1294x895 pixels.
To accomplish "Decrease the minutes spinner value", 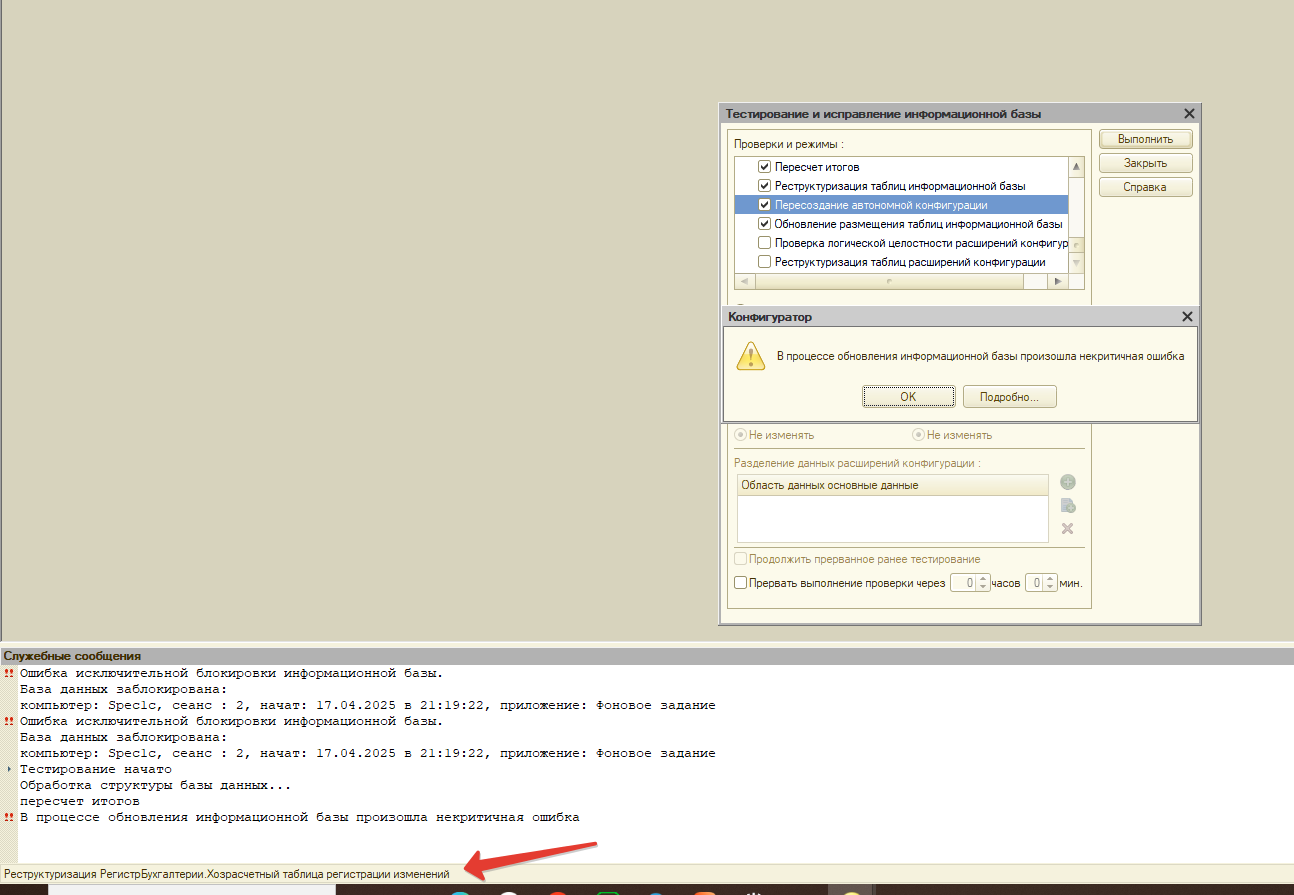I will (x=1051, y=587).
